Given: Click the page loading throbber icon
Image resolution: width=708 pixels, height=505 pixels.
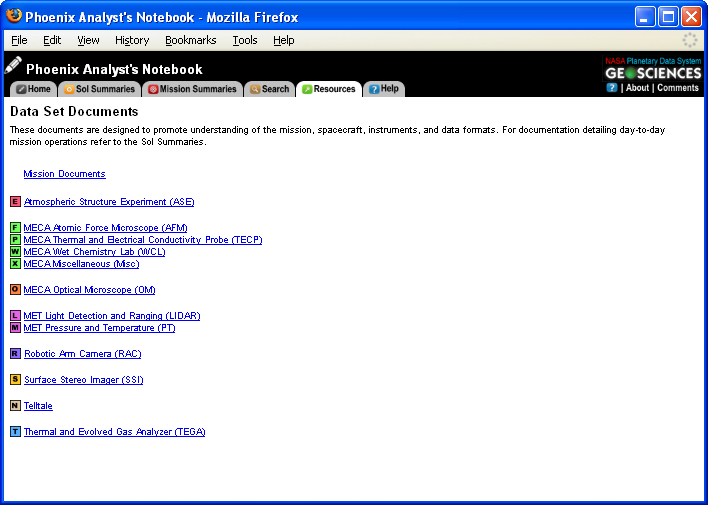Looking at the screenshot, I should [x=689, y=40].
